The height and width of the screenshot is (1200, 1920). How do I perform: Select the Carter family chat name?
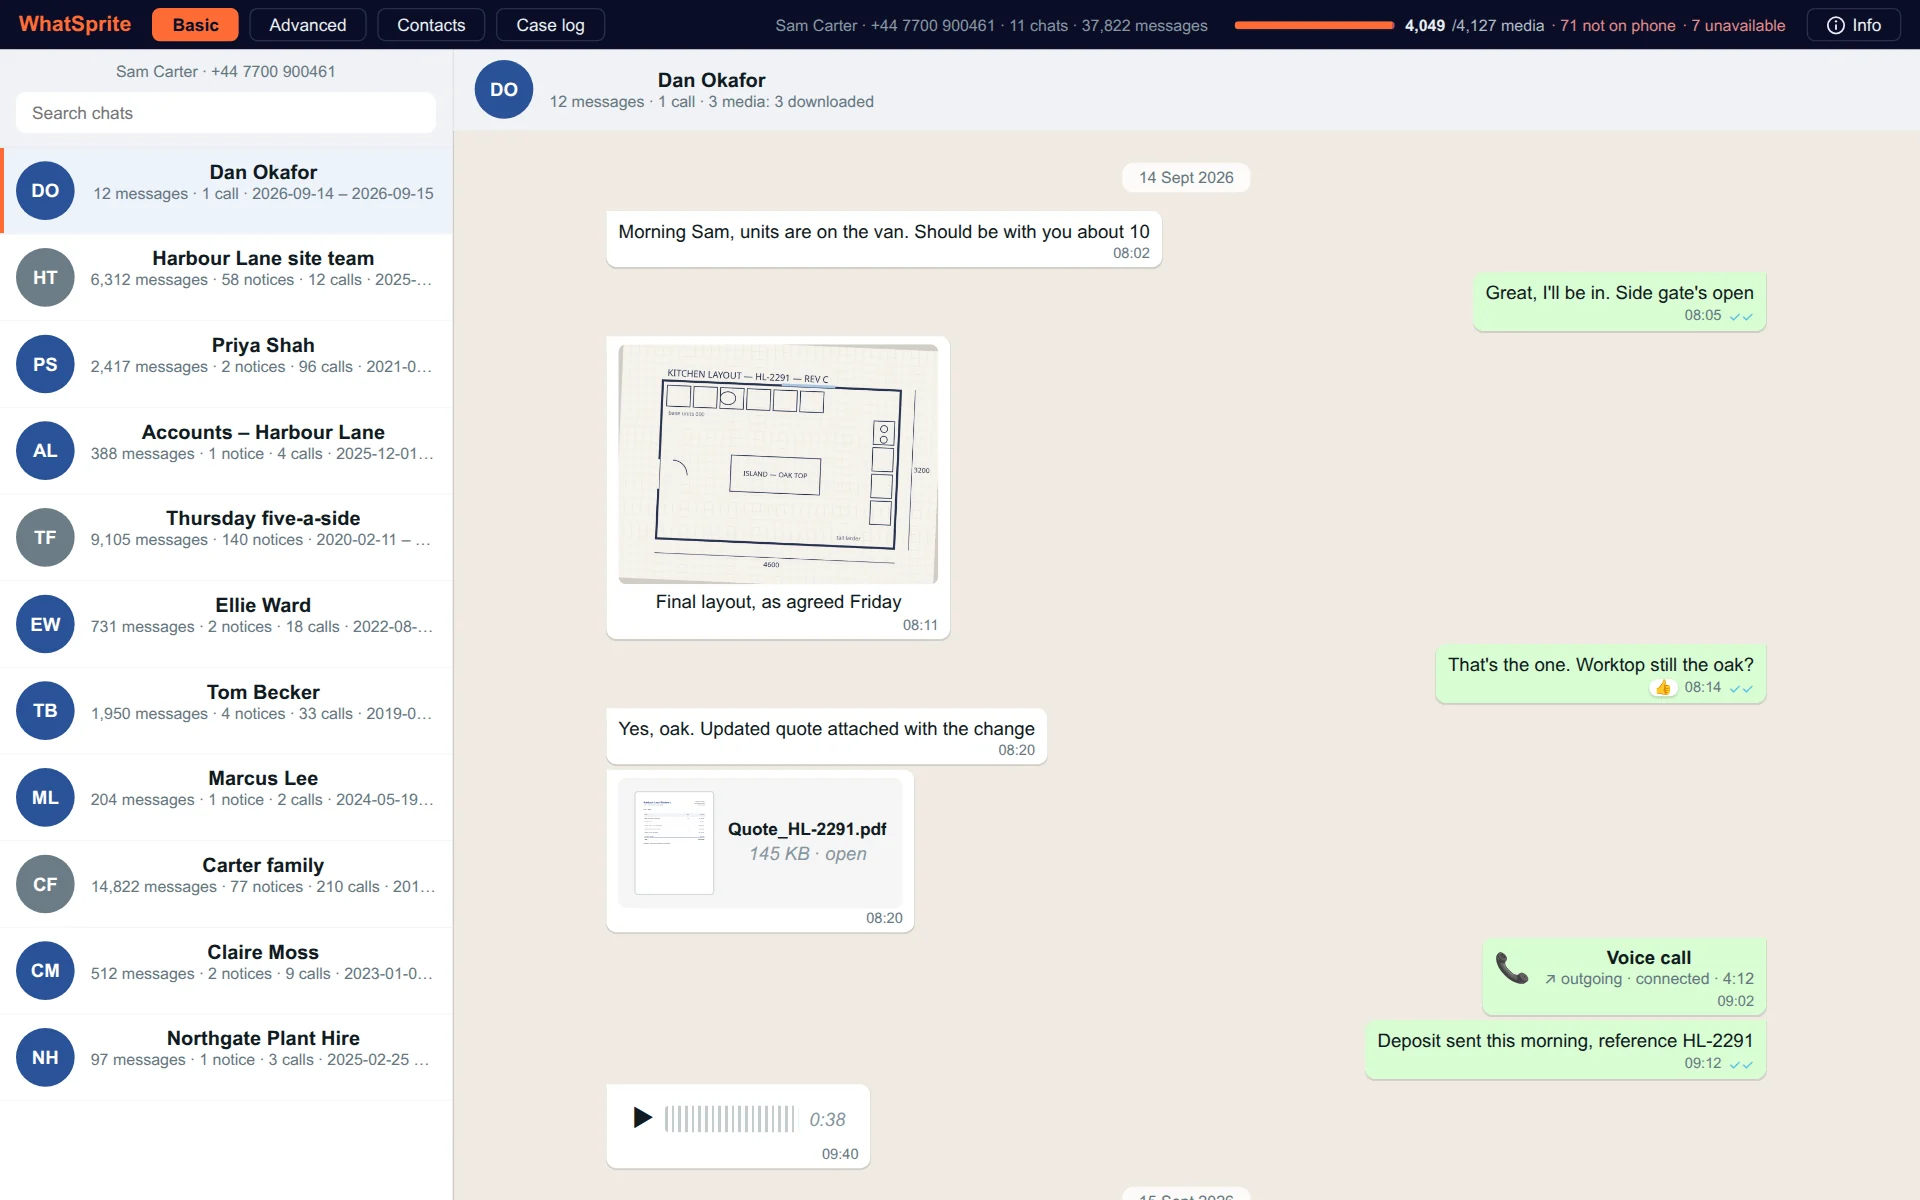(263, 865)
